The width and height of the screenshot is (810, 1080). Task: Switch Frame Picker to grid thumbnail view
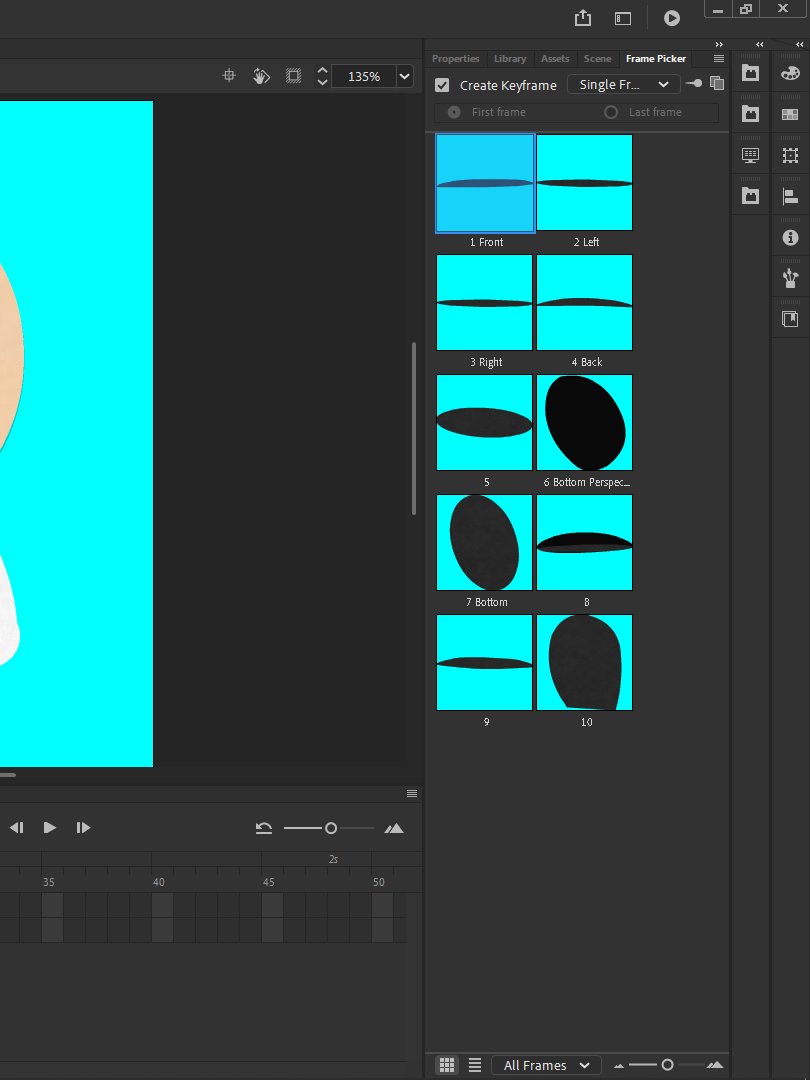tap(446, 1065)
